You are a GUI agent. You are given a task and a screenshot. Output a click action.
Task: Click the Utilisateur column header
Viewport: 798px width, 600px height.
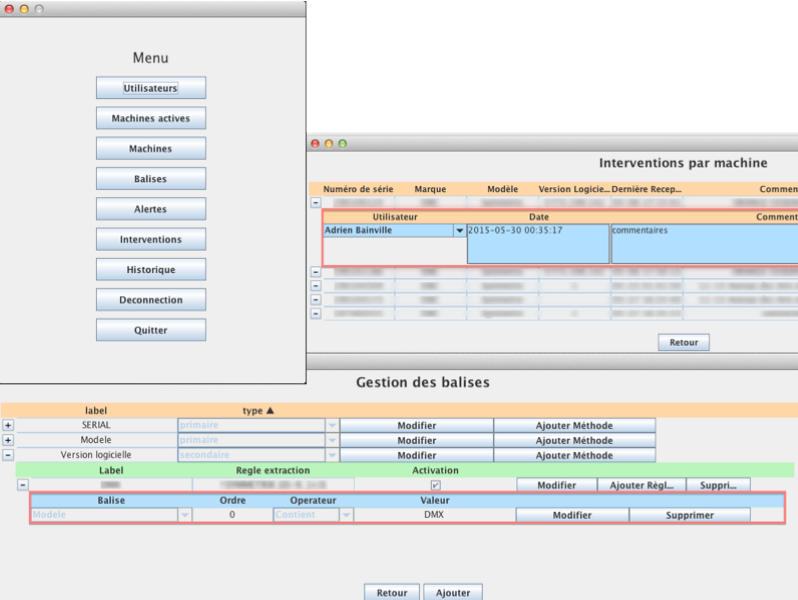pyautogui.click(x=395, y=217)
